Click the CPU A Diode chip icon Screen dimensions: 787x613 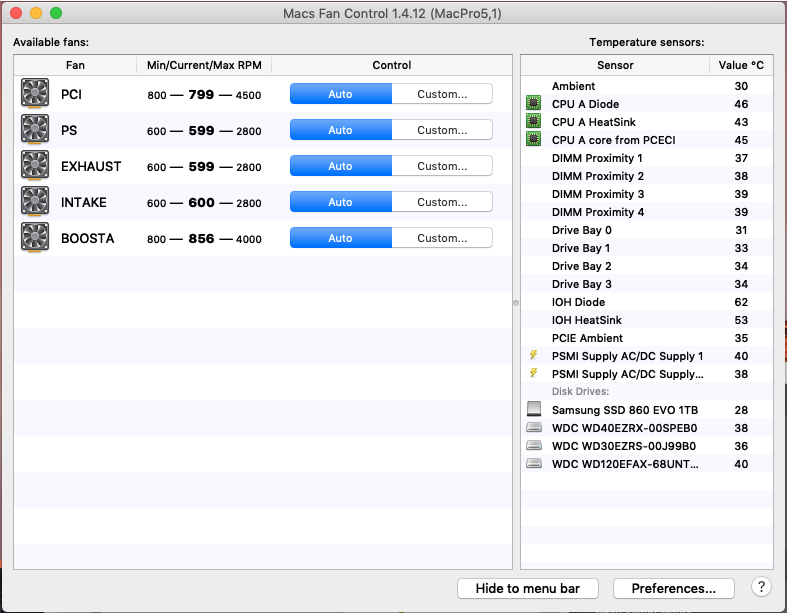click(534, 103)
